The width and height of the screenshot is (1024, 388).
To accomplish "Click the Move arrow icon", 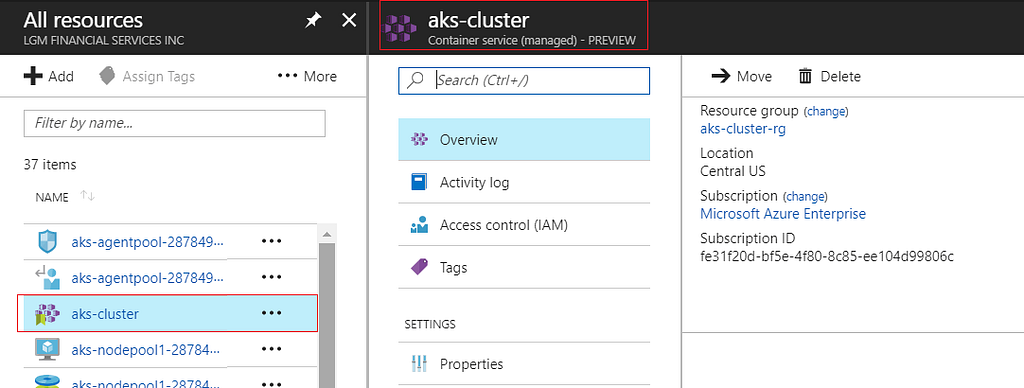I will tap(720, 76).
